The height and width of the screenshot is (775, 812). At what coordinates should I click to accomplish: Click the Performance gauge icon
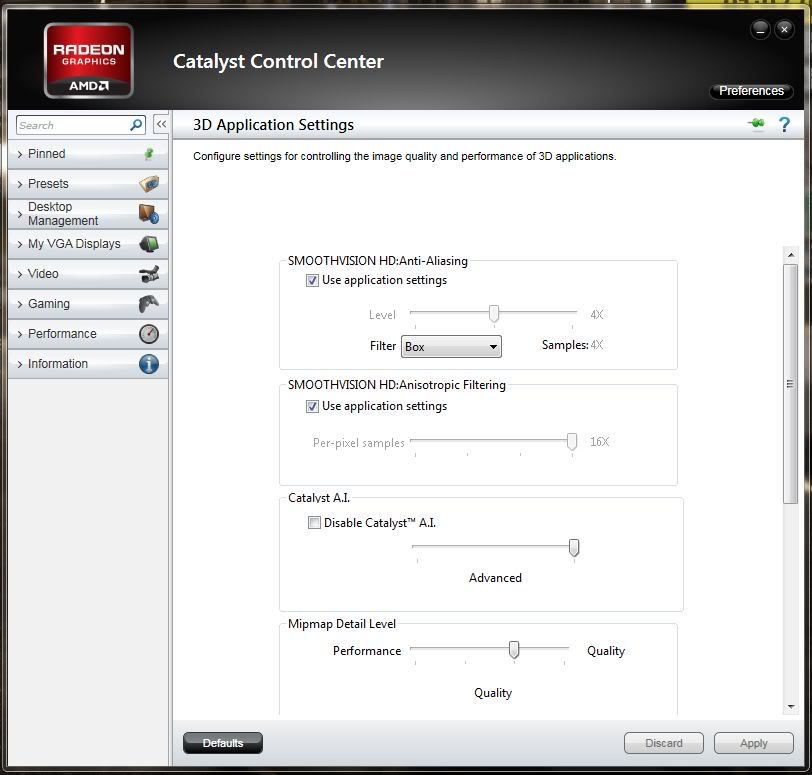149,334
